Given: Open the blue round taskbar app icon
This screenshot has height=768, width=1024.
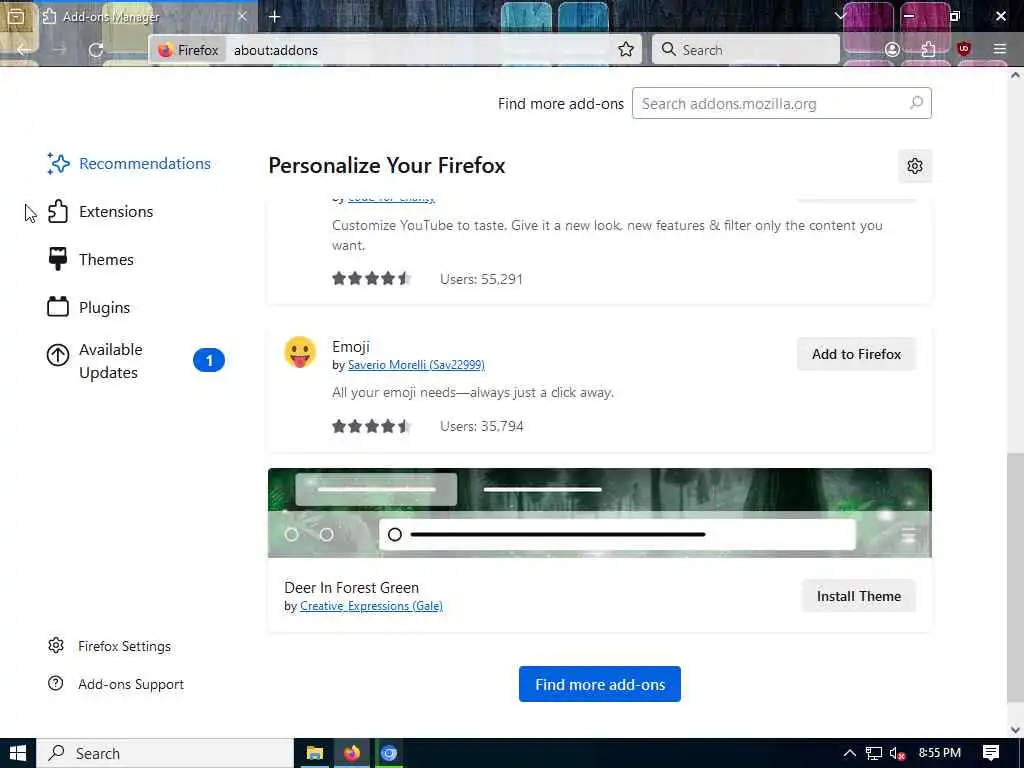Looking at the screenshot, I should click(x=389, y=753).
